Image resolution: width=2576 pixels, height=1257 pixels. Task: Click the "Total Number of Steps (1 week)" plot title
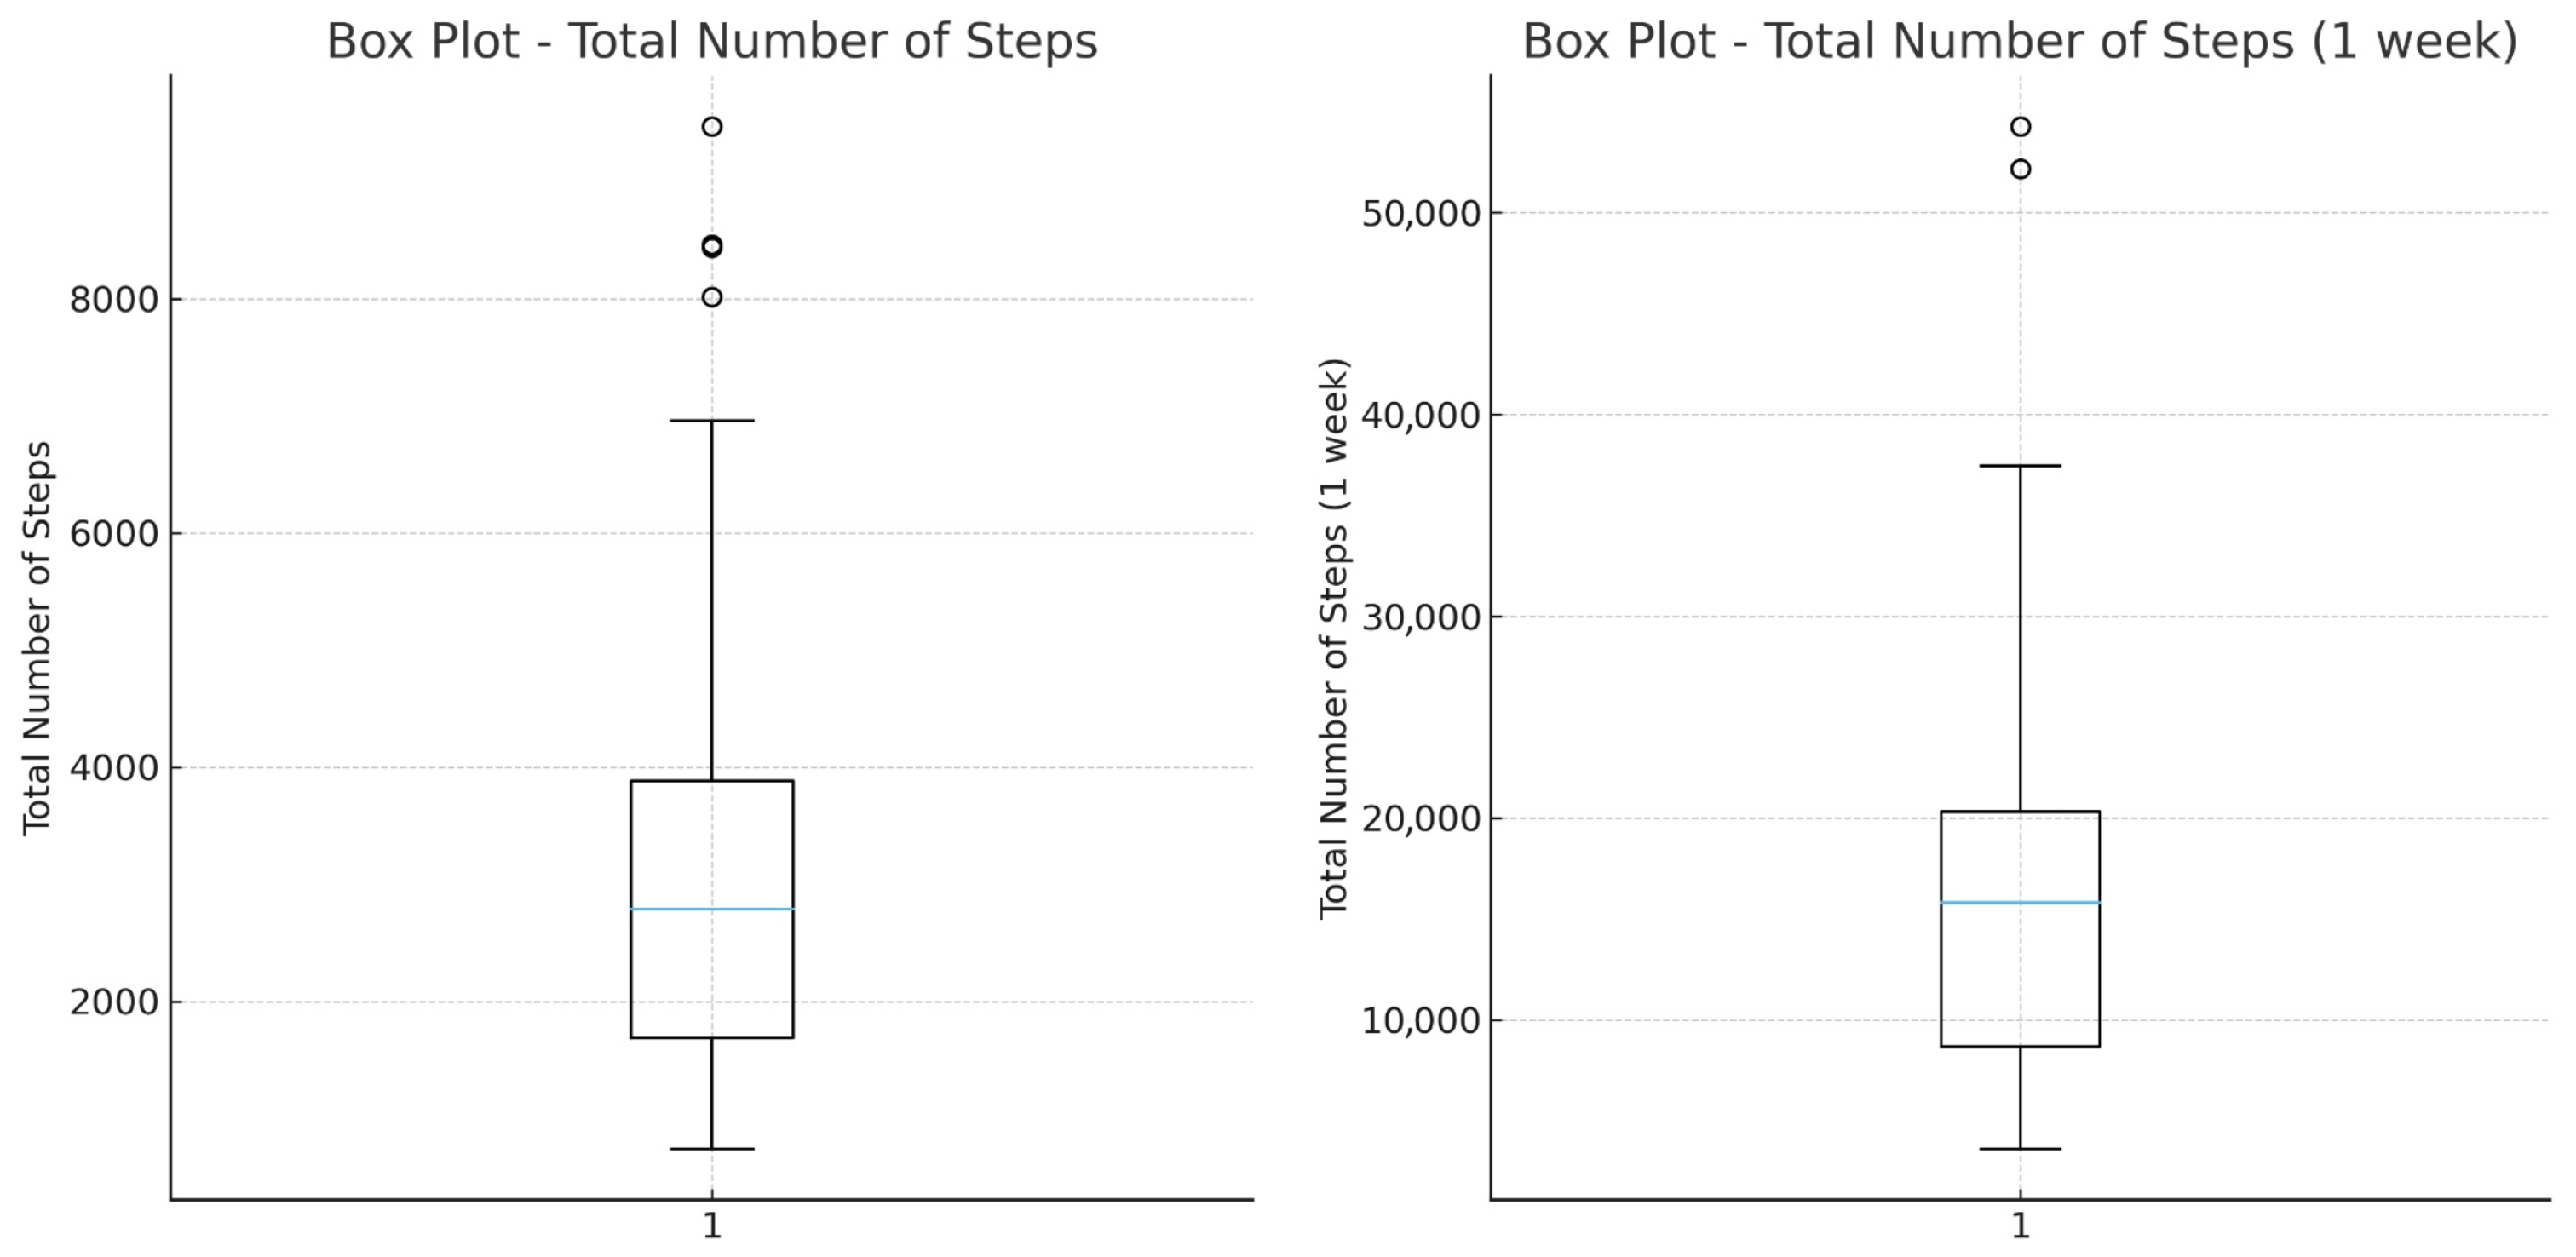coord(2019,42)
